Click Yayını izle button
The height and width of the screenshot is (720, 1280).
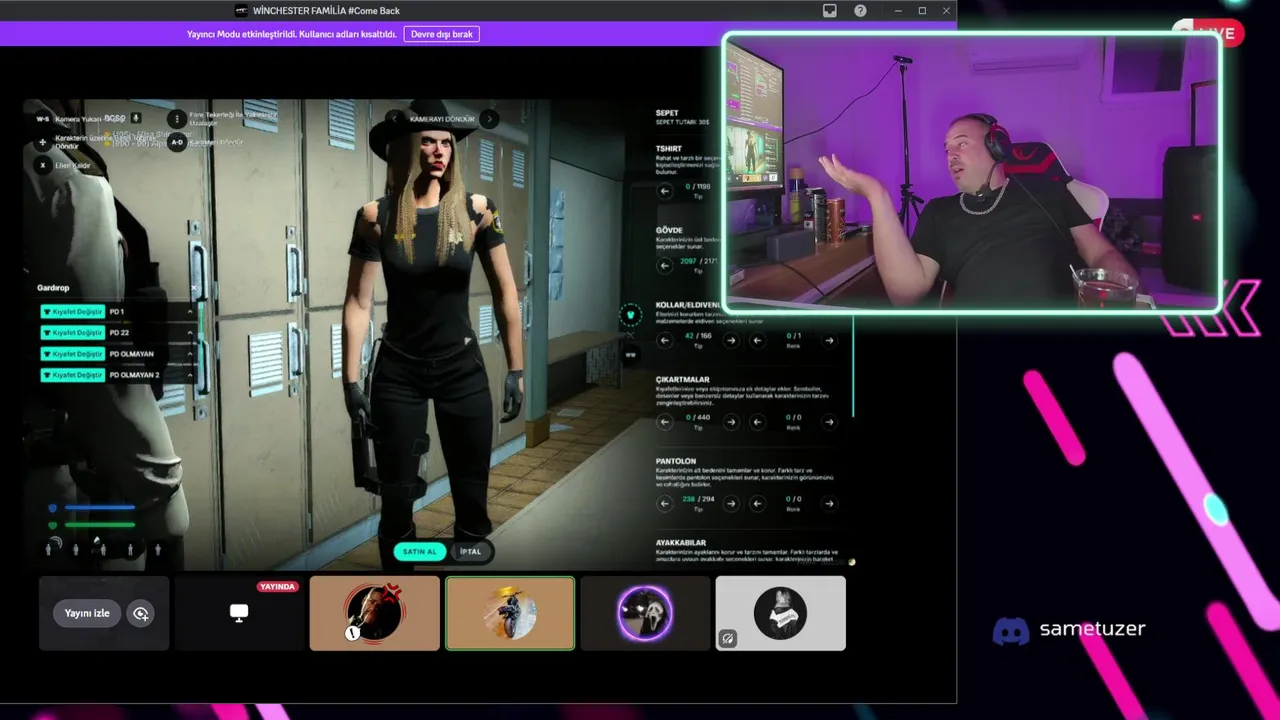tap(87, 613)
